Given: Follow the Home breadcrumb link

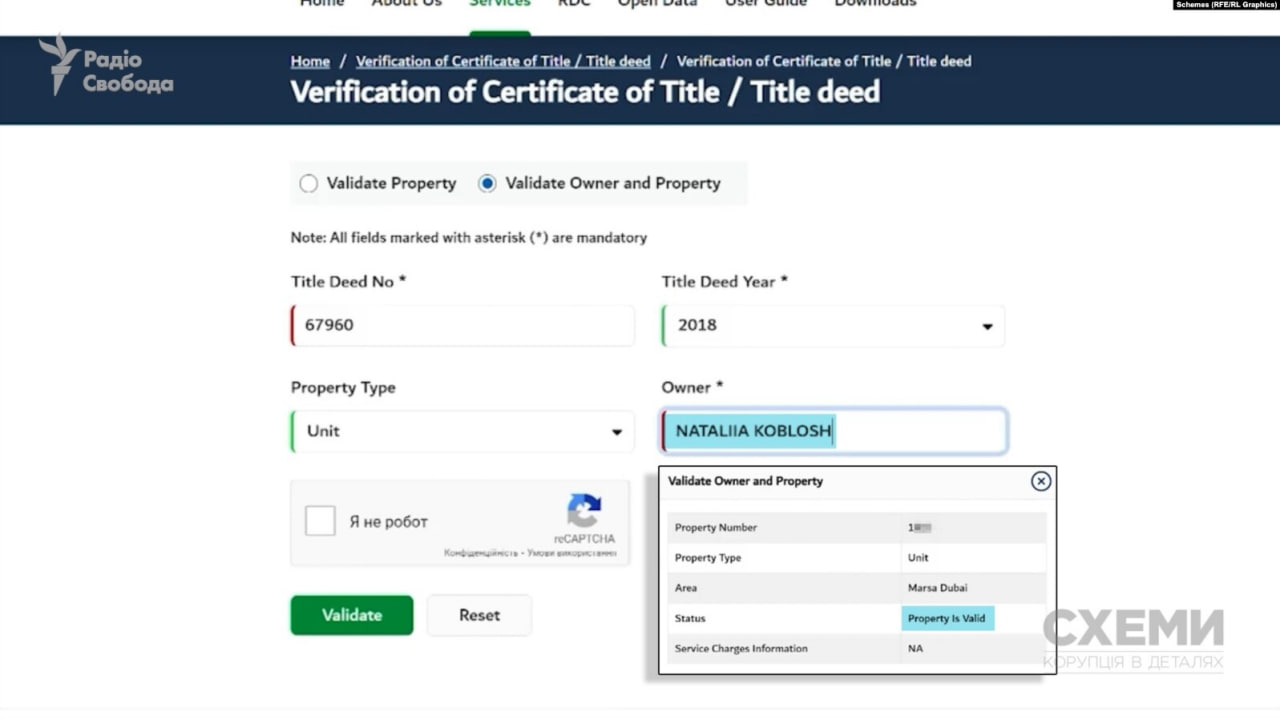Looking at the screenshot, I should [x=310, y=61].
